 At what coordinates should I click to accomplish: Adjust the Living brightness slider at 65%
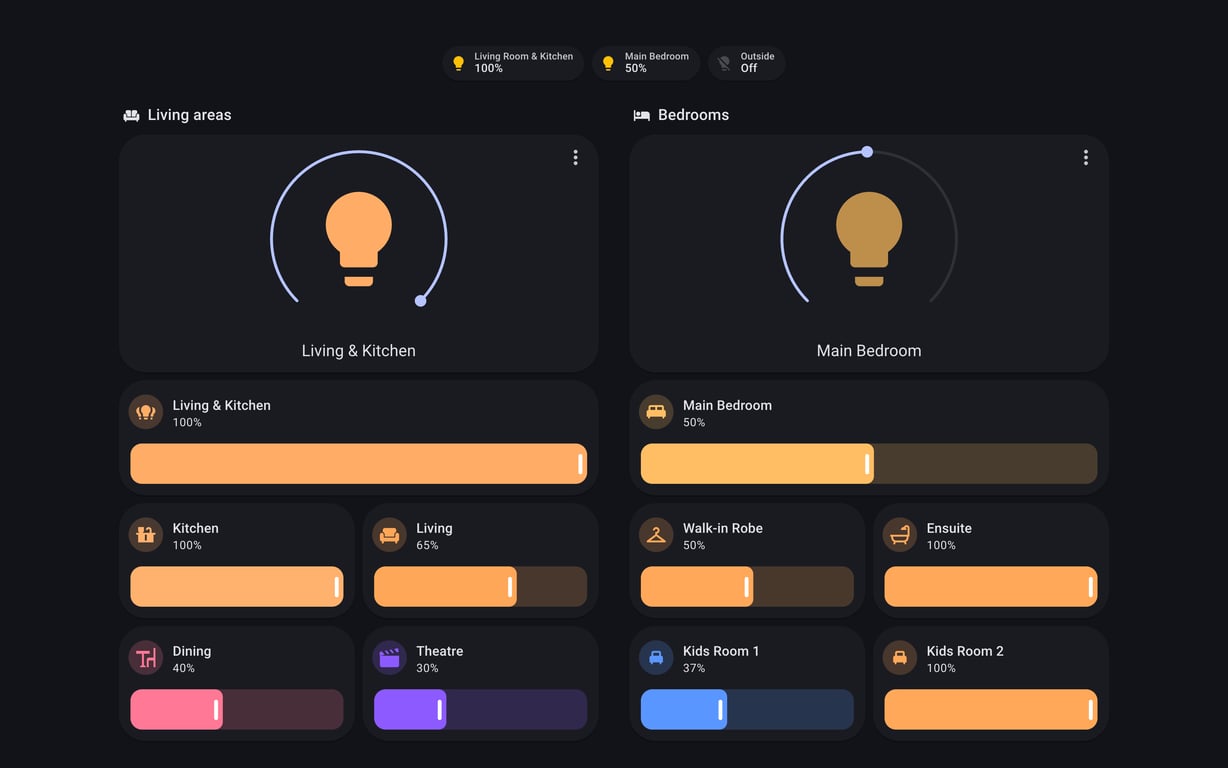[481, 587]
